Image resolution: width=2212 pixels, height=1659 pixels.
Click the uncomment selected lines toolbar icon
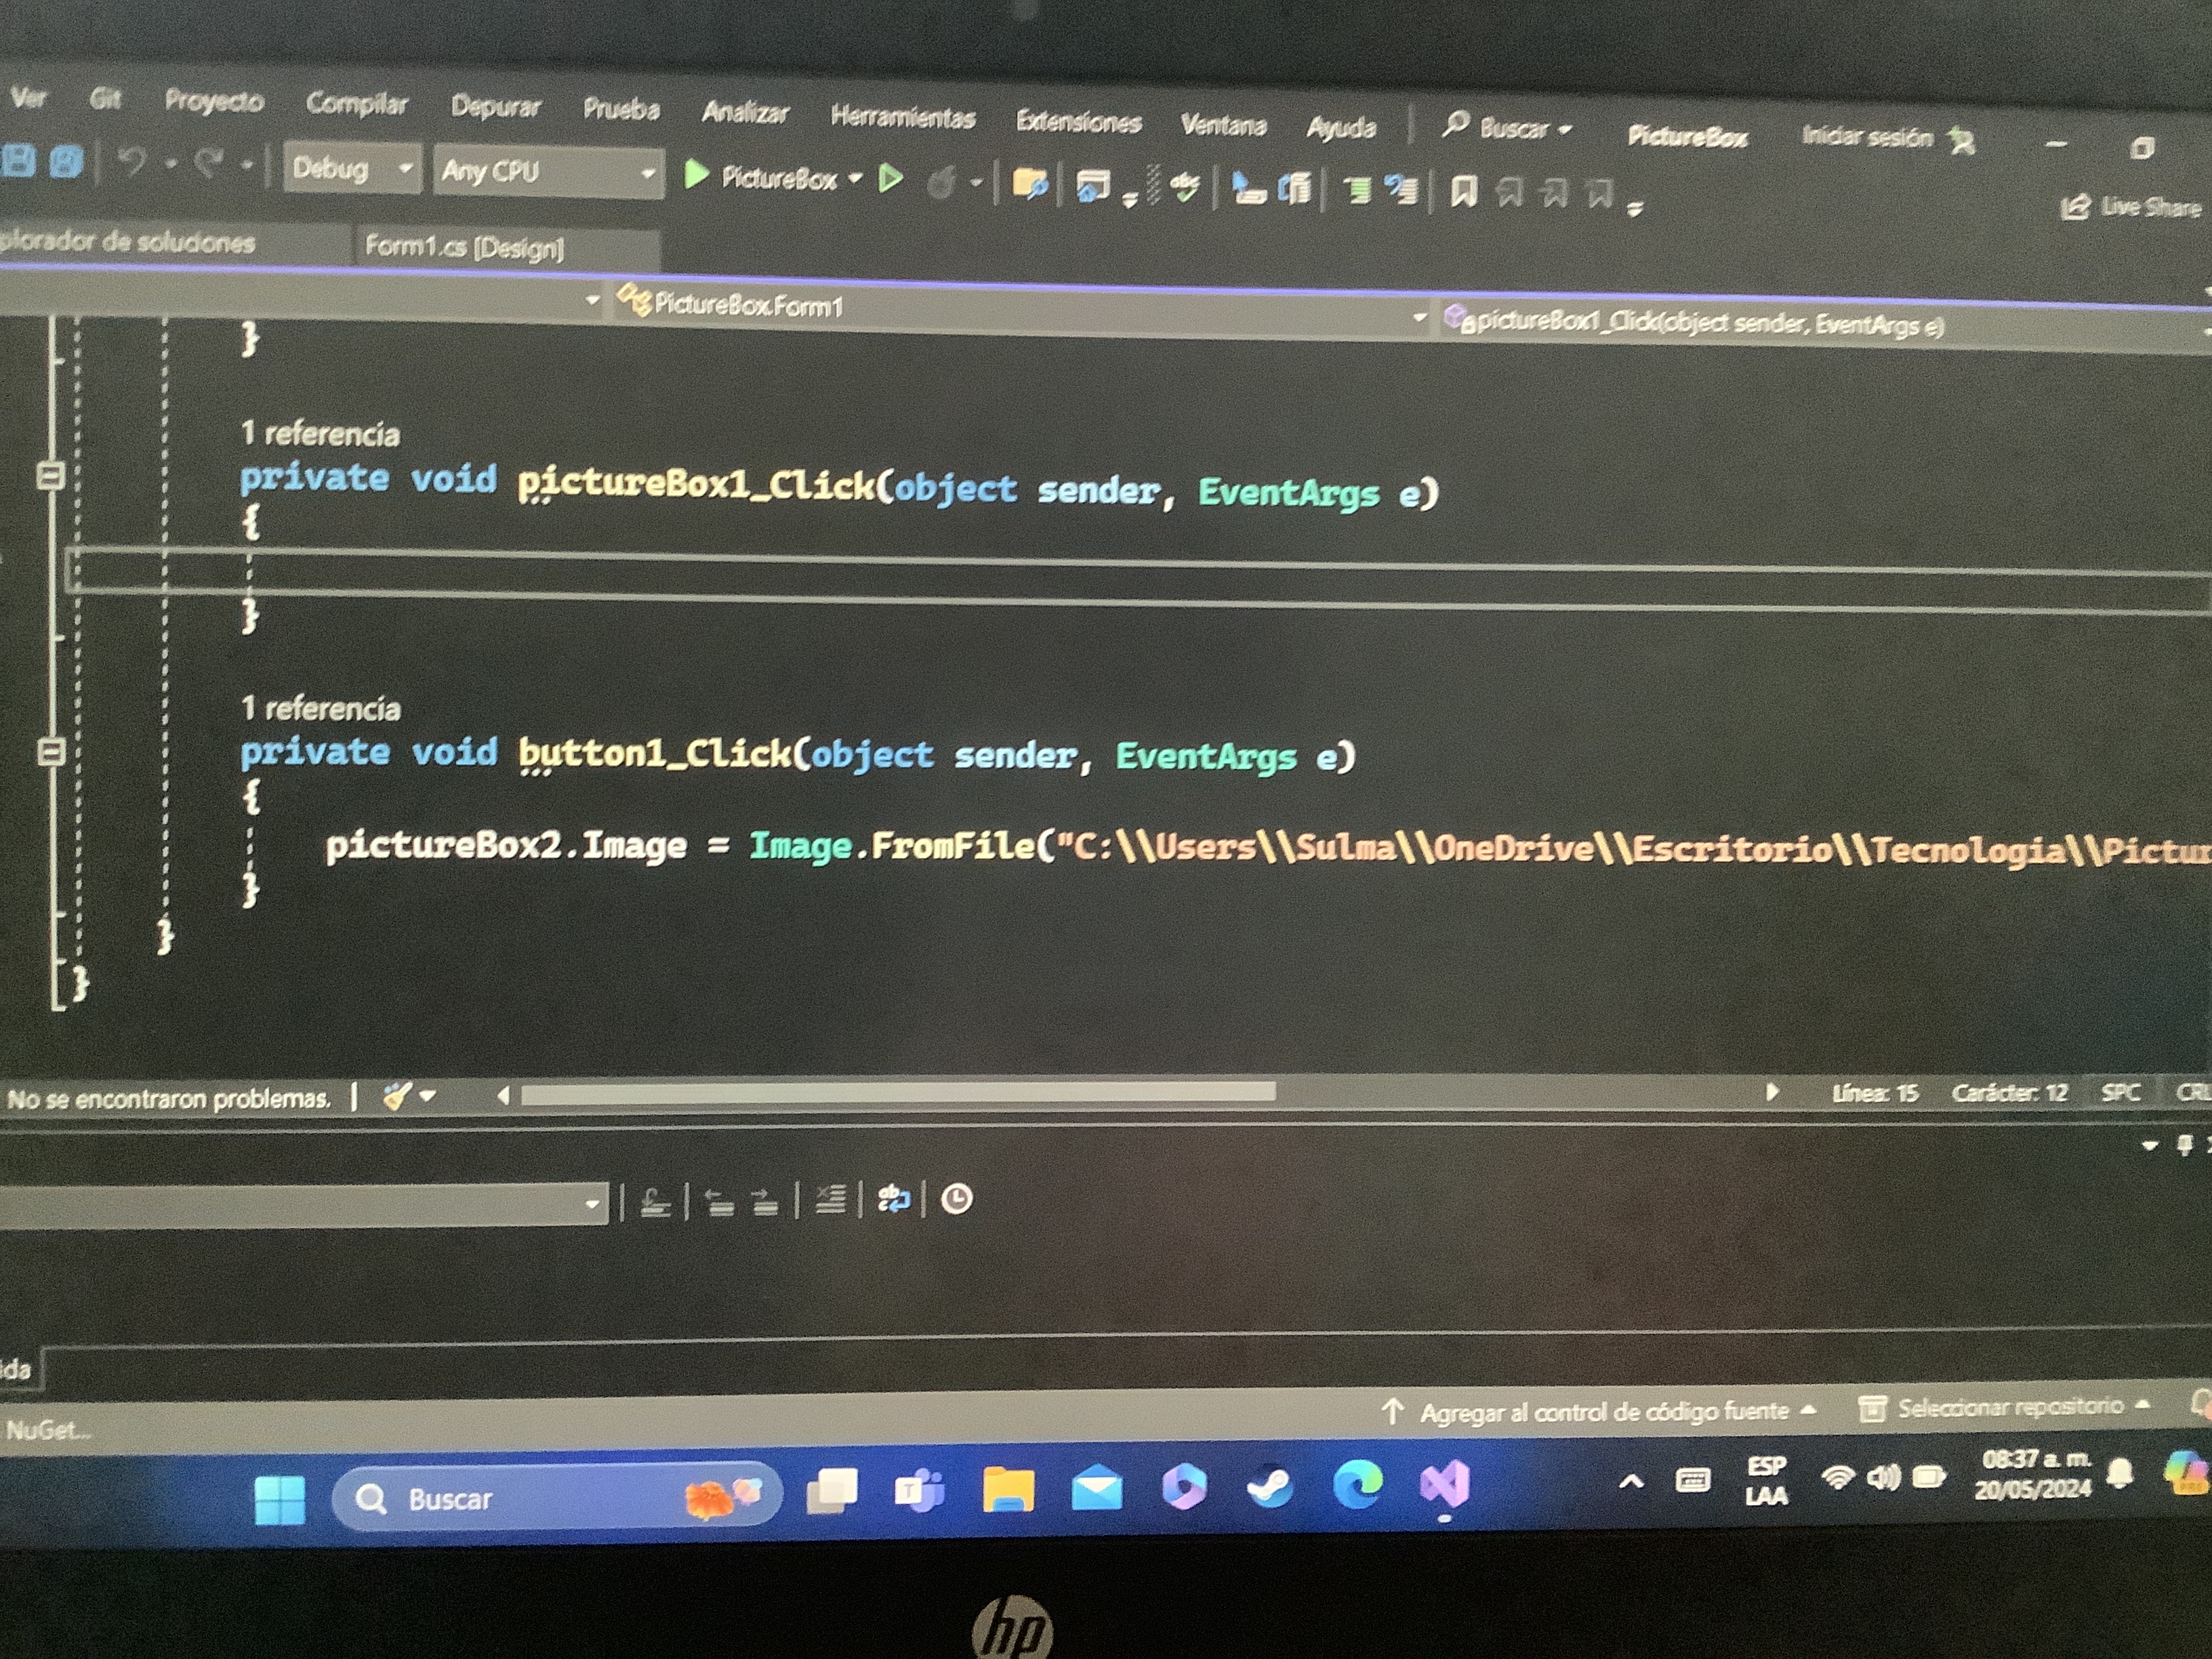[x=1402, y=189]
